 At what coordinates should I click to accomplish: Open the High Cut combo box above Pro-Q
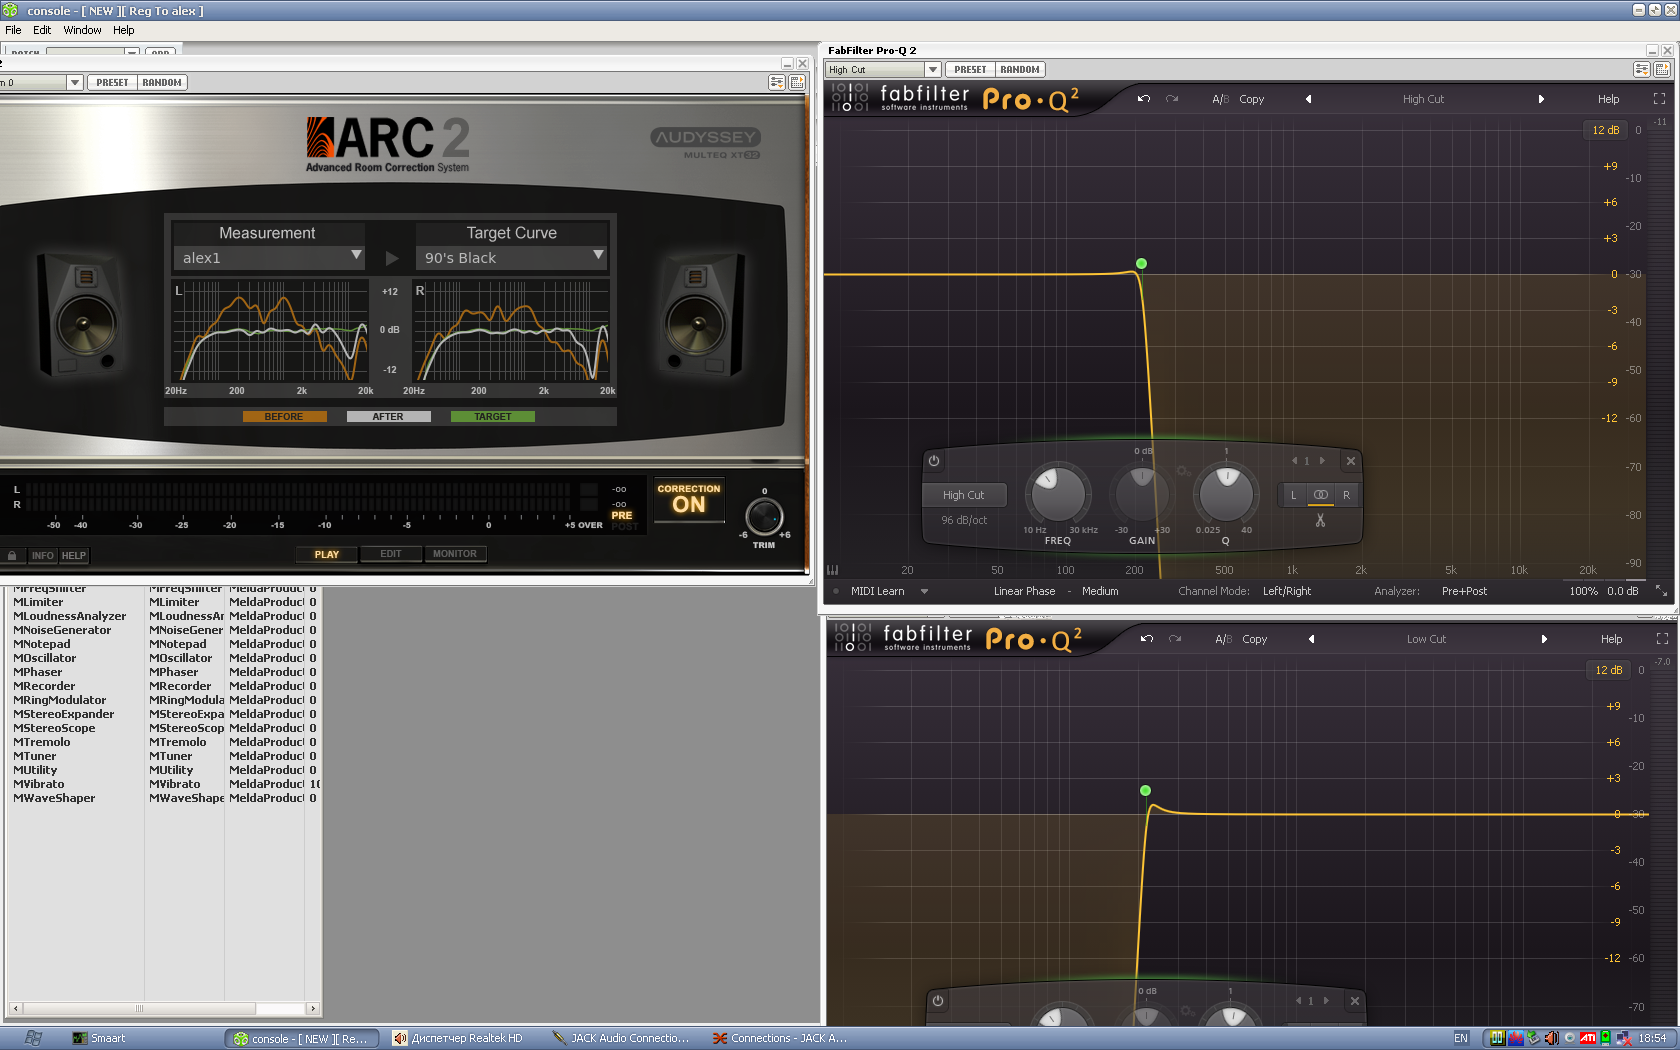pyautogui.click(x=883, y=69)
